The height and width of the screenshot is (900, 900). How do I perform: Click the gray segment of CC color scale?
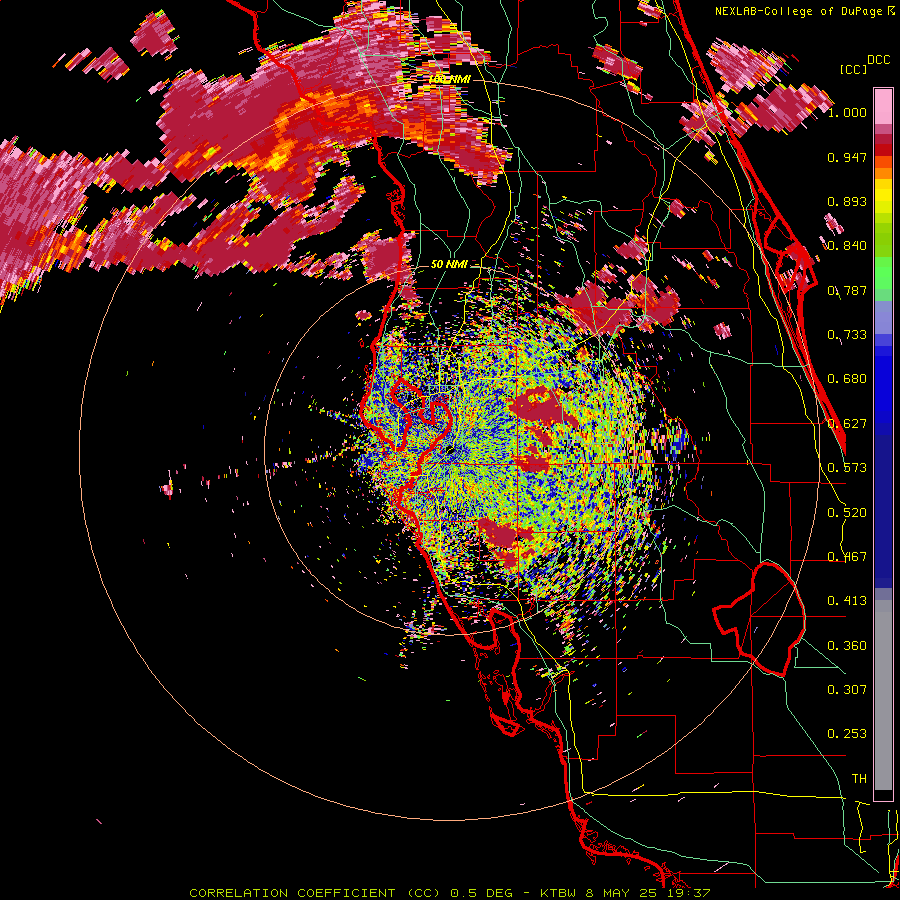pyautogui.click(x=883, y=695)
